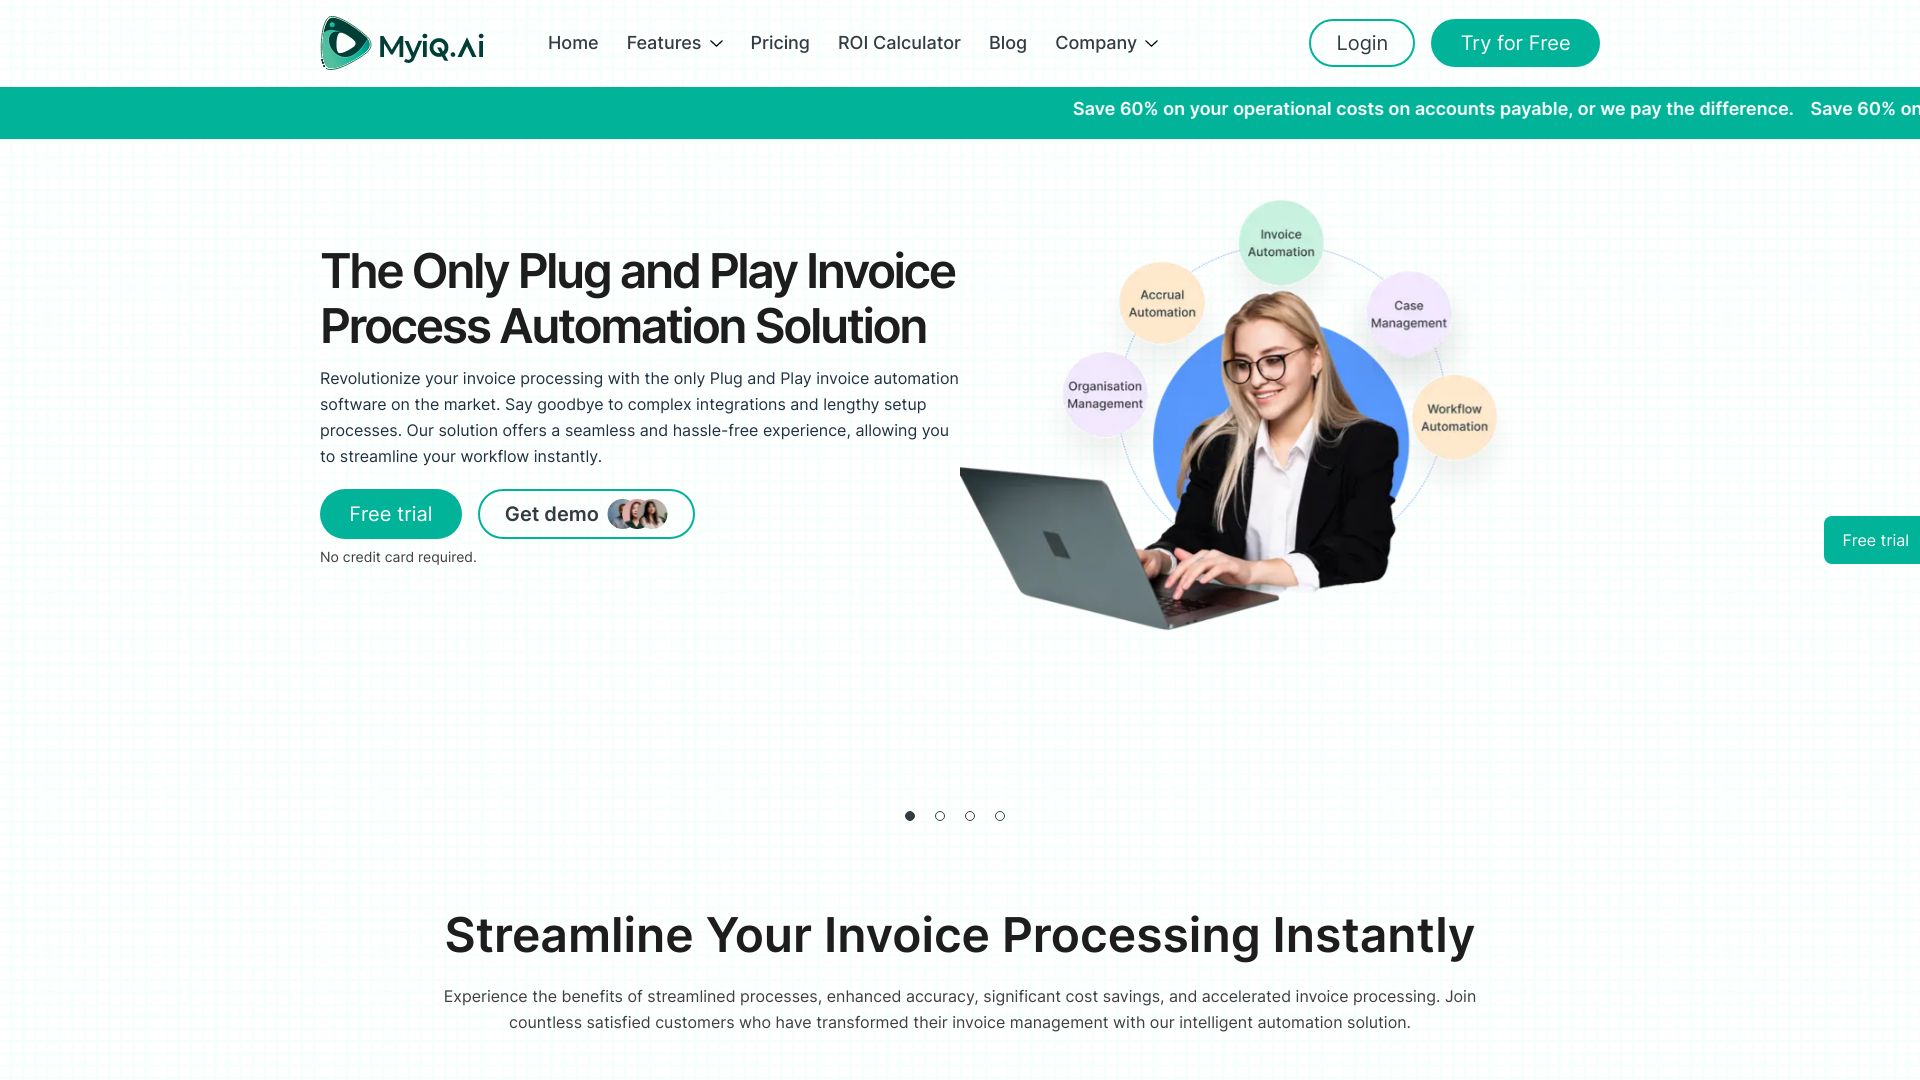
Task: Select the second carousel slide indicator
Action: pyautogui.click(x=939, y=815)
